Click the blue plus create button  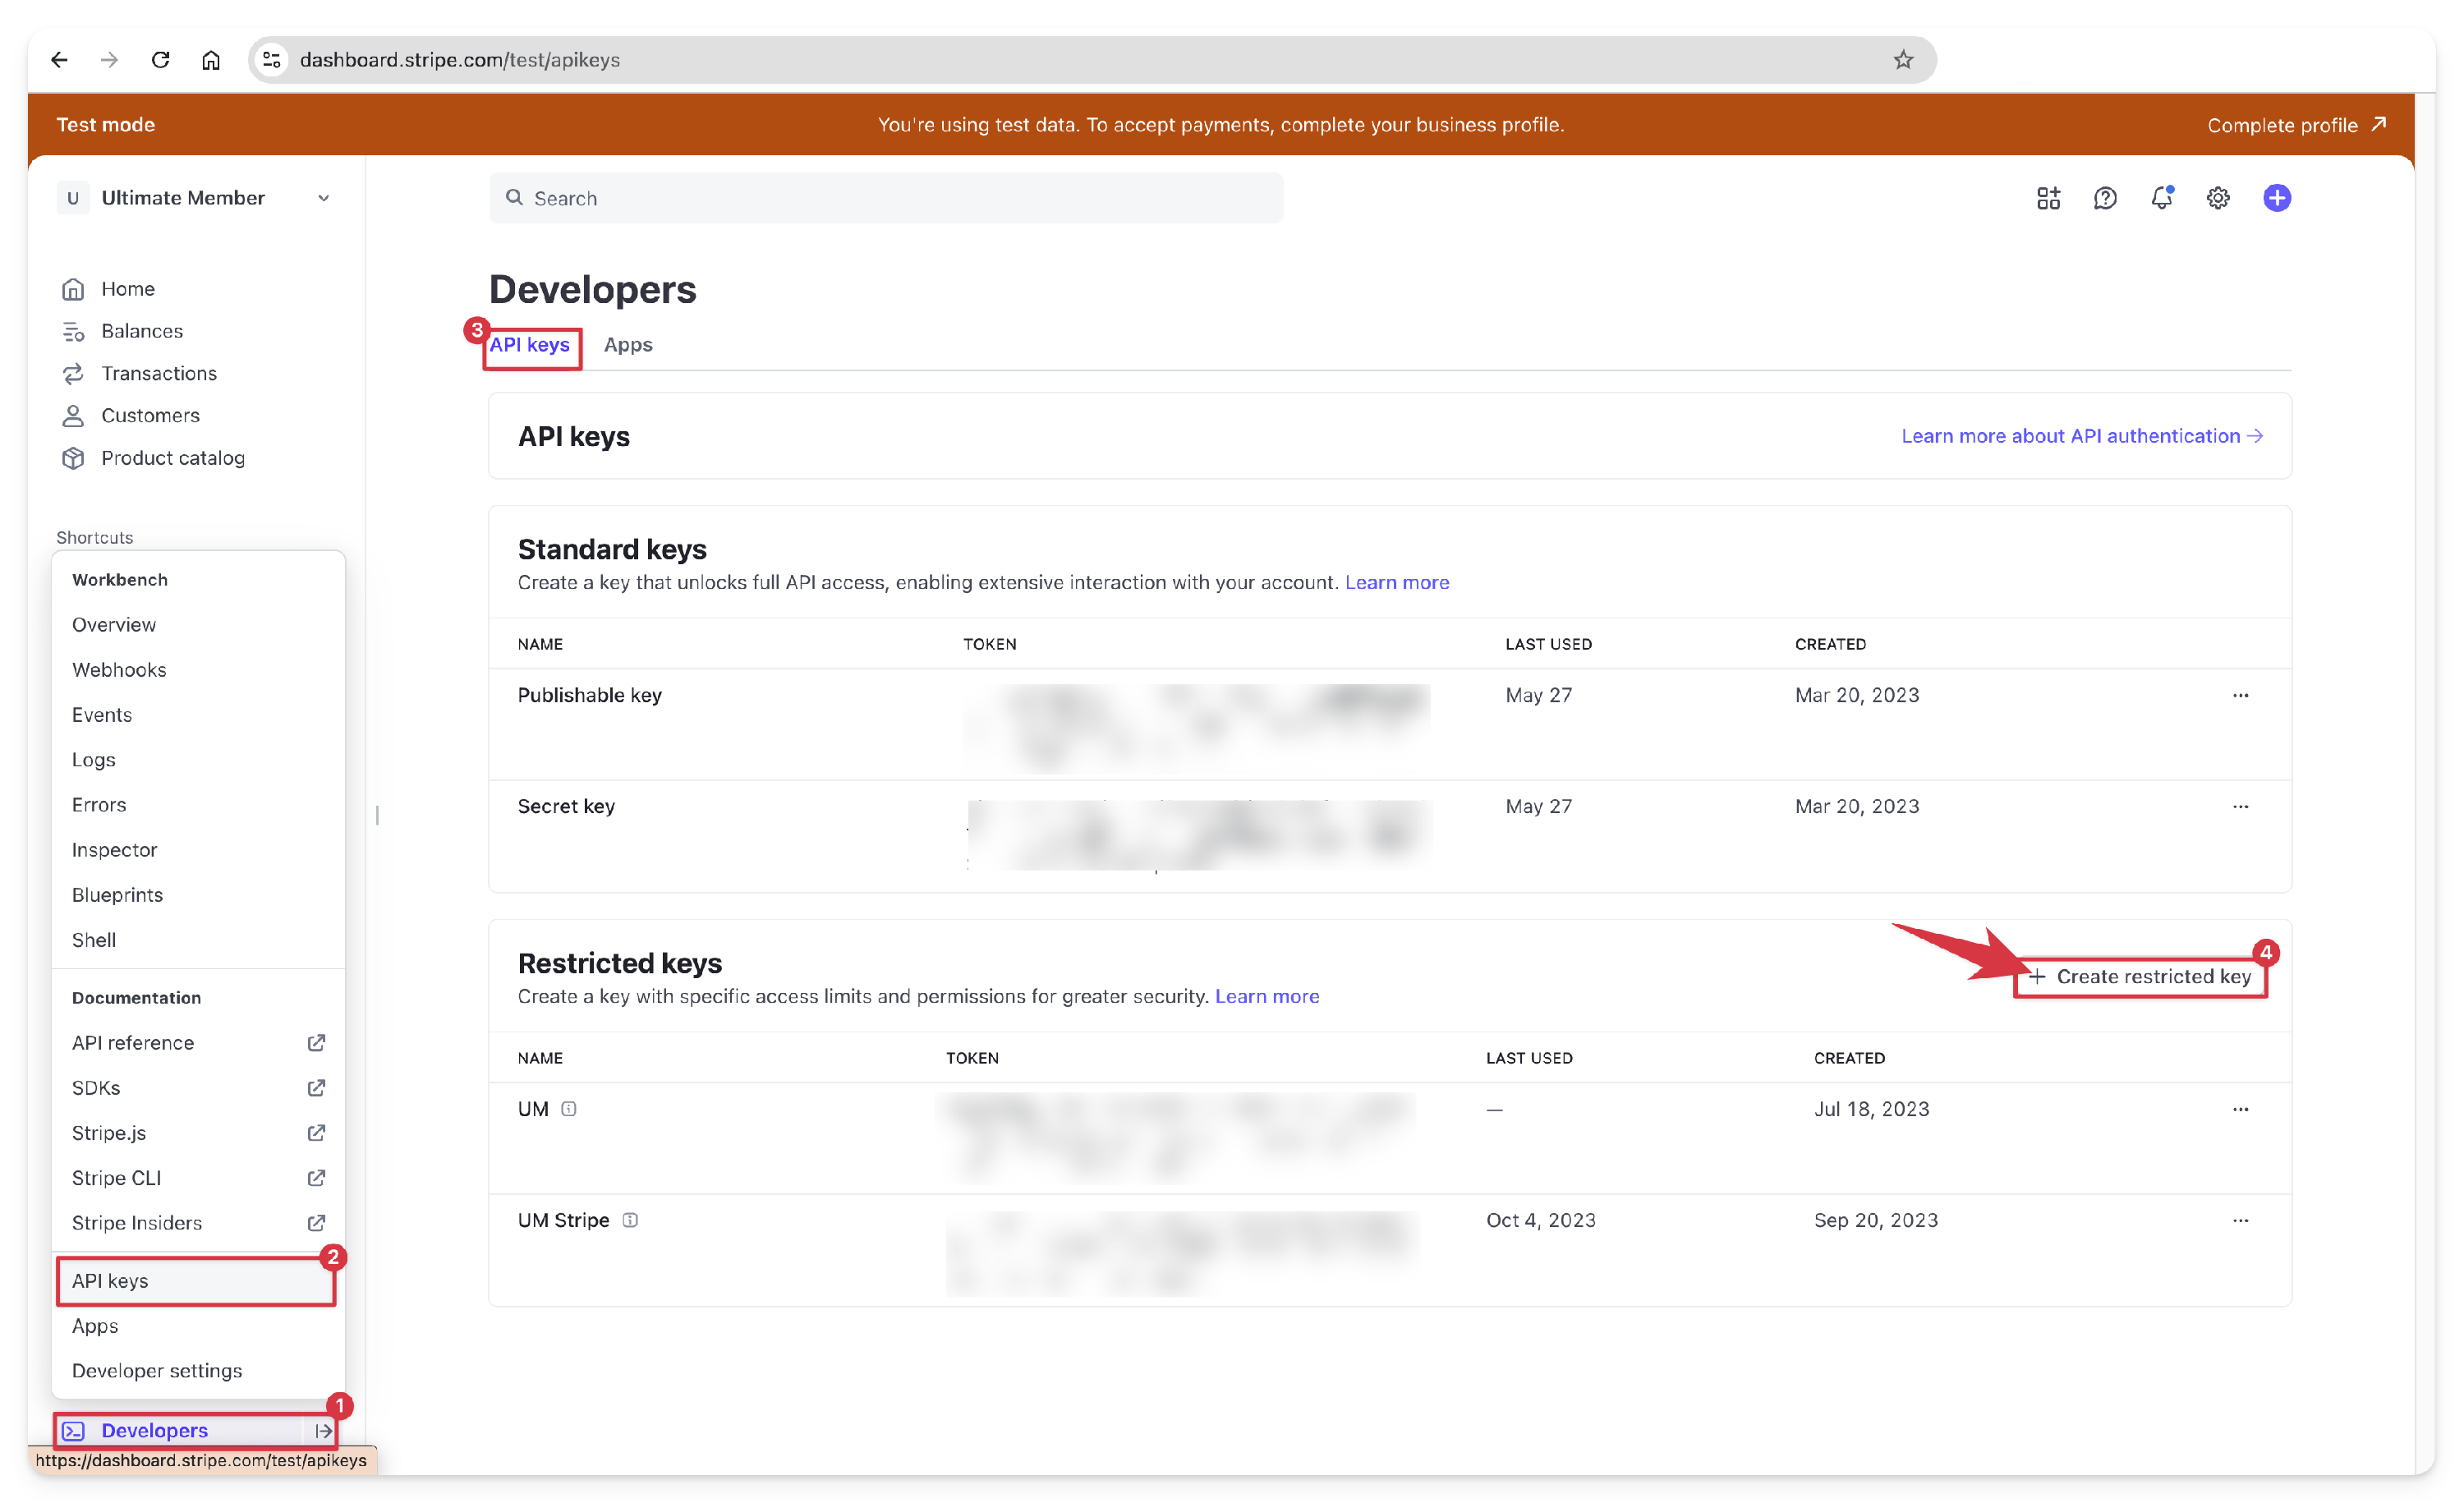[x=2276, y=198]
